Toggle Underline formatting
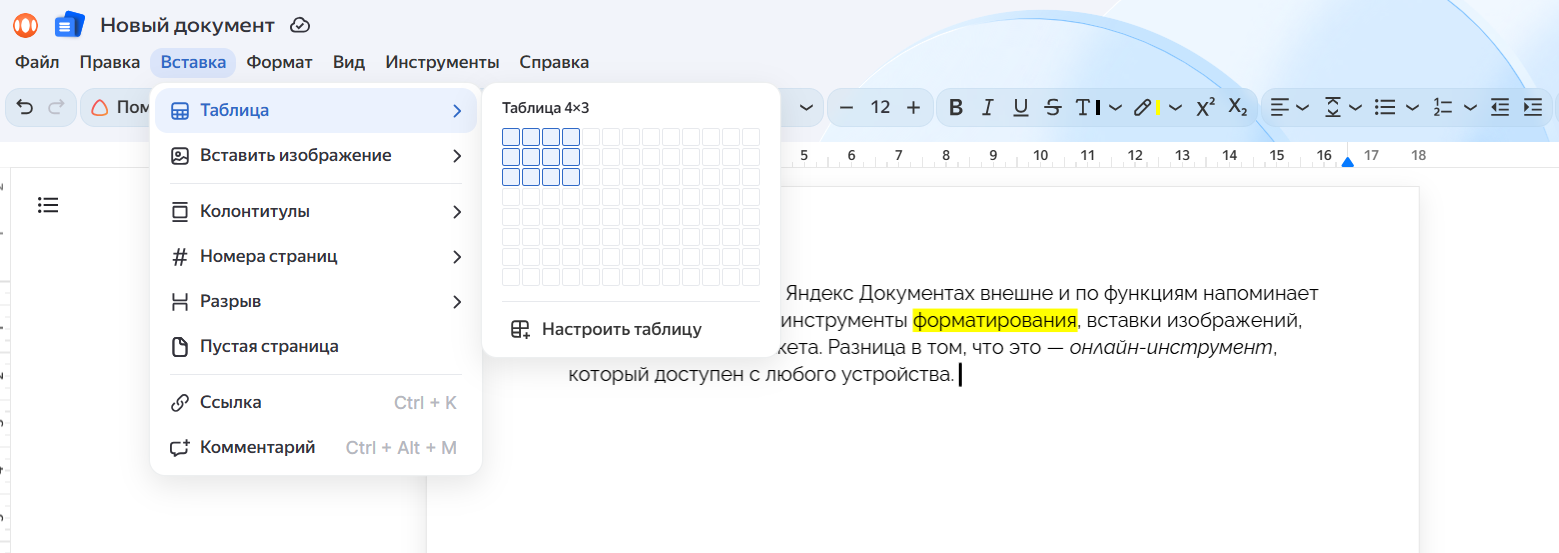Viewport: 1559px width, 553px height. (x=1020, y=108)
